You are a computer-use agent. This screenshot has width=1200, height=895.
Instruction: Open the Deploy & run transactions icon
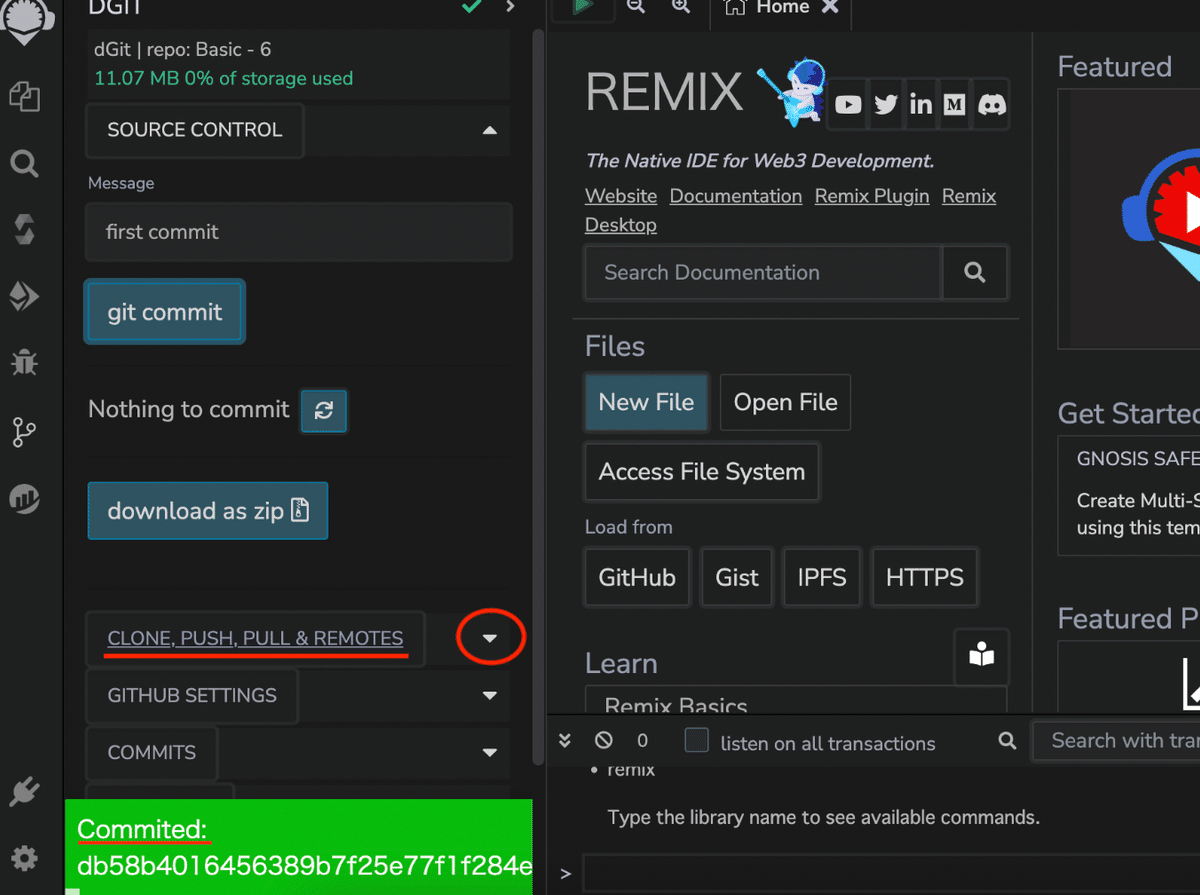[x=24, y=296]
